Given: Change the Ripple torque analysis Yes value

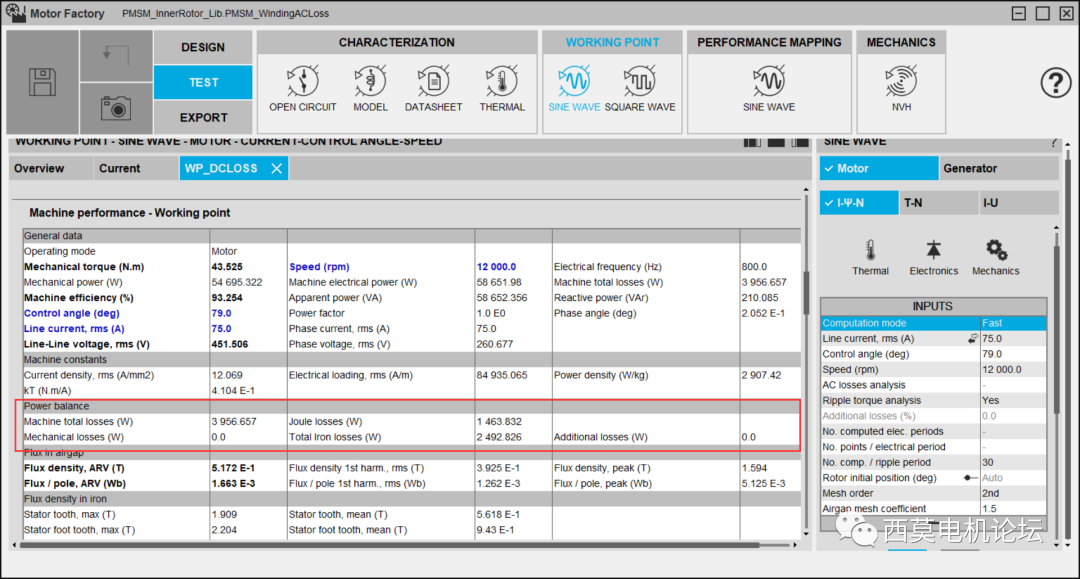Looking at the screenshot, I should point(1012,400).
